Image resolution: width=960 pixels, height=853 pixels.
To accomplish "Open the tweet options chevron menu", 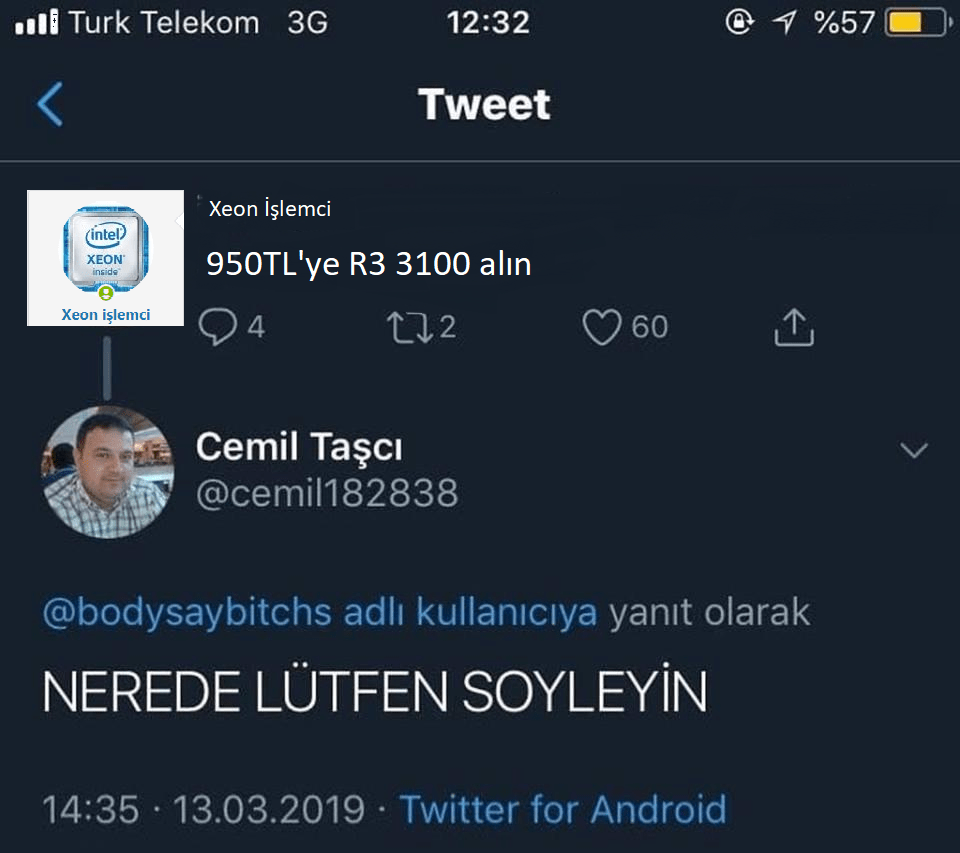I will click(914, 451).
